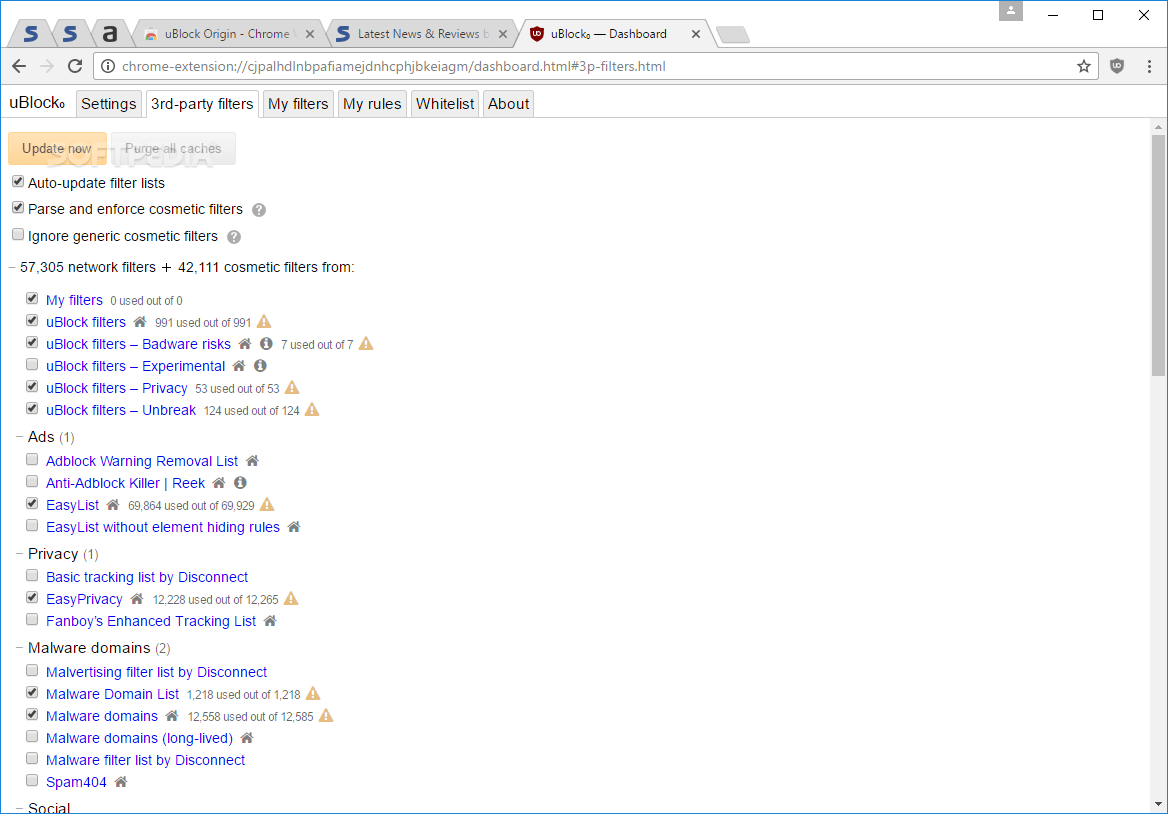
Task: Open the Settings tab
Action: pyautogui.click(x=108, y=103)
